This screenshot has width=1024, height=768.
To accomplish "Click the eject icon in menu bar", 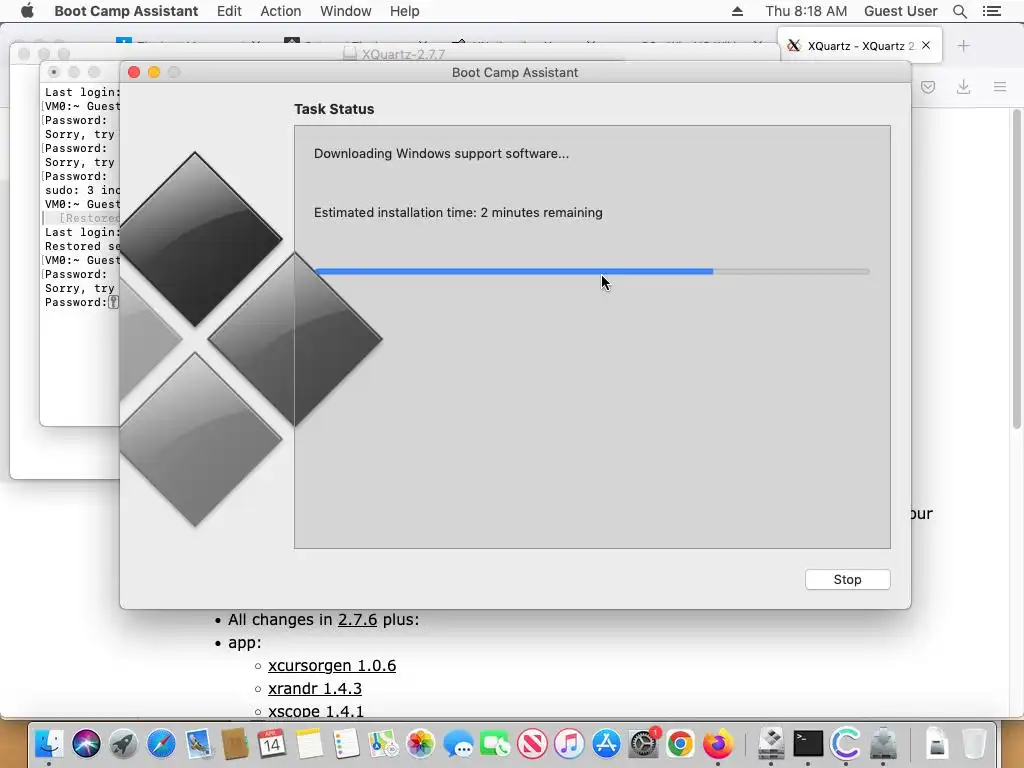I will tap(737, 11).
